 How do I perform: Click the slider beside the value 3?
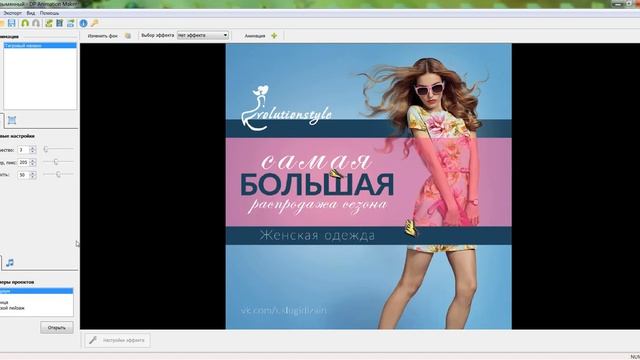pos(58,149)
